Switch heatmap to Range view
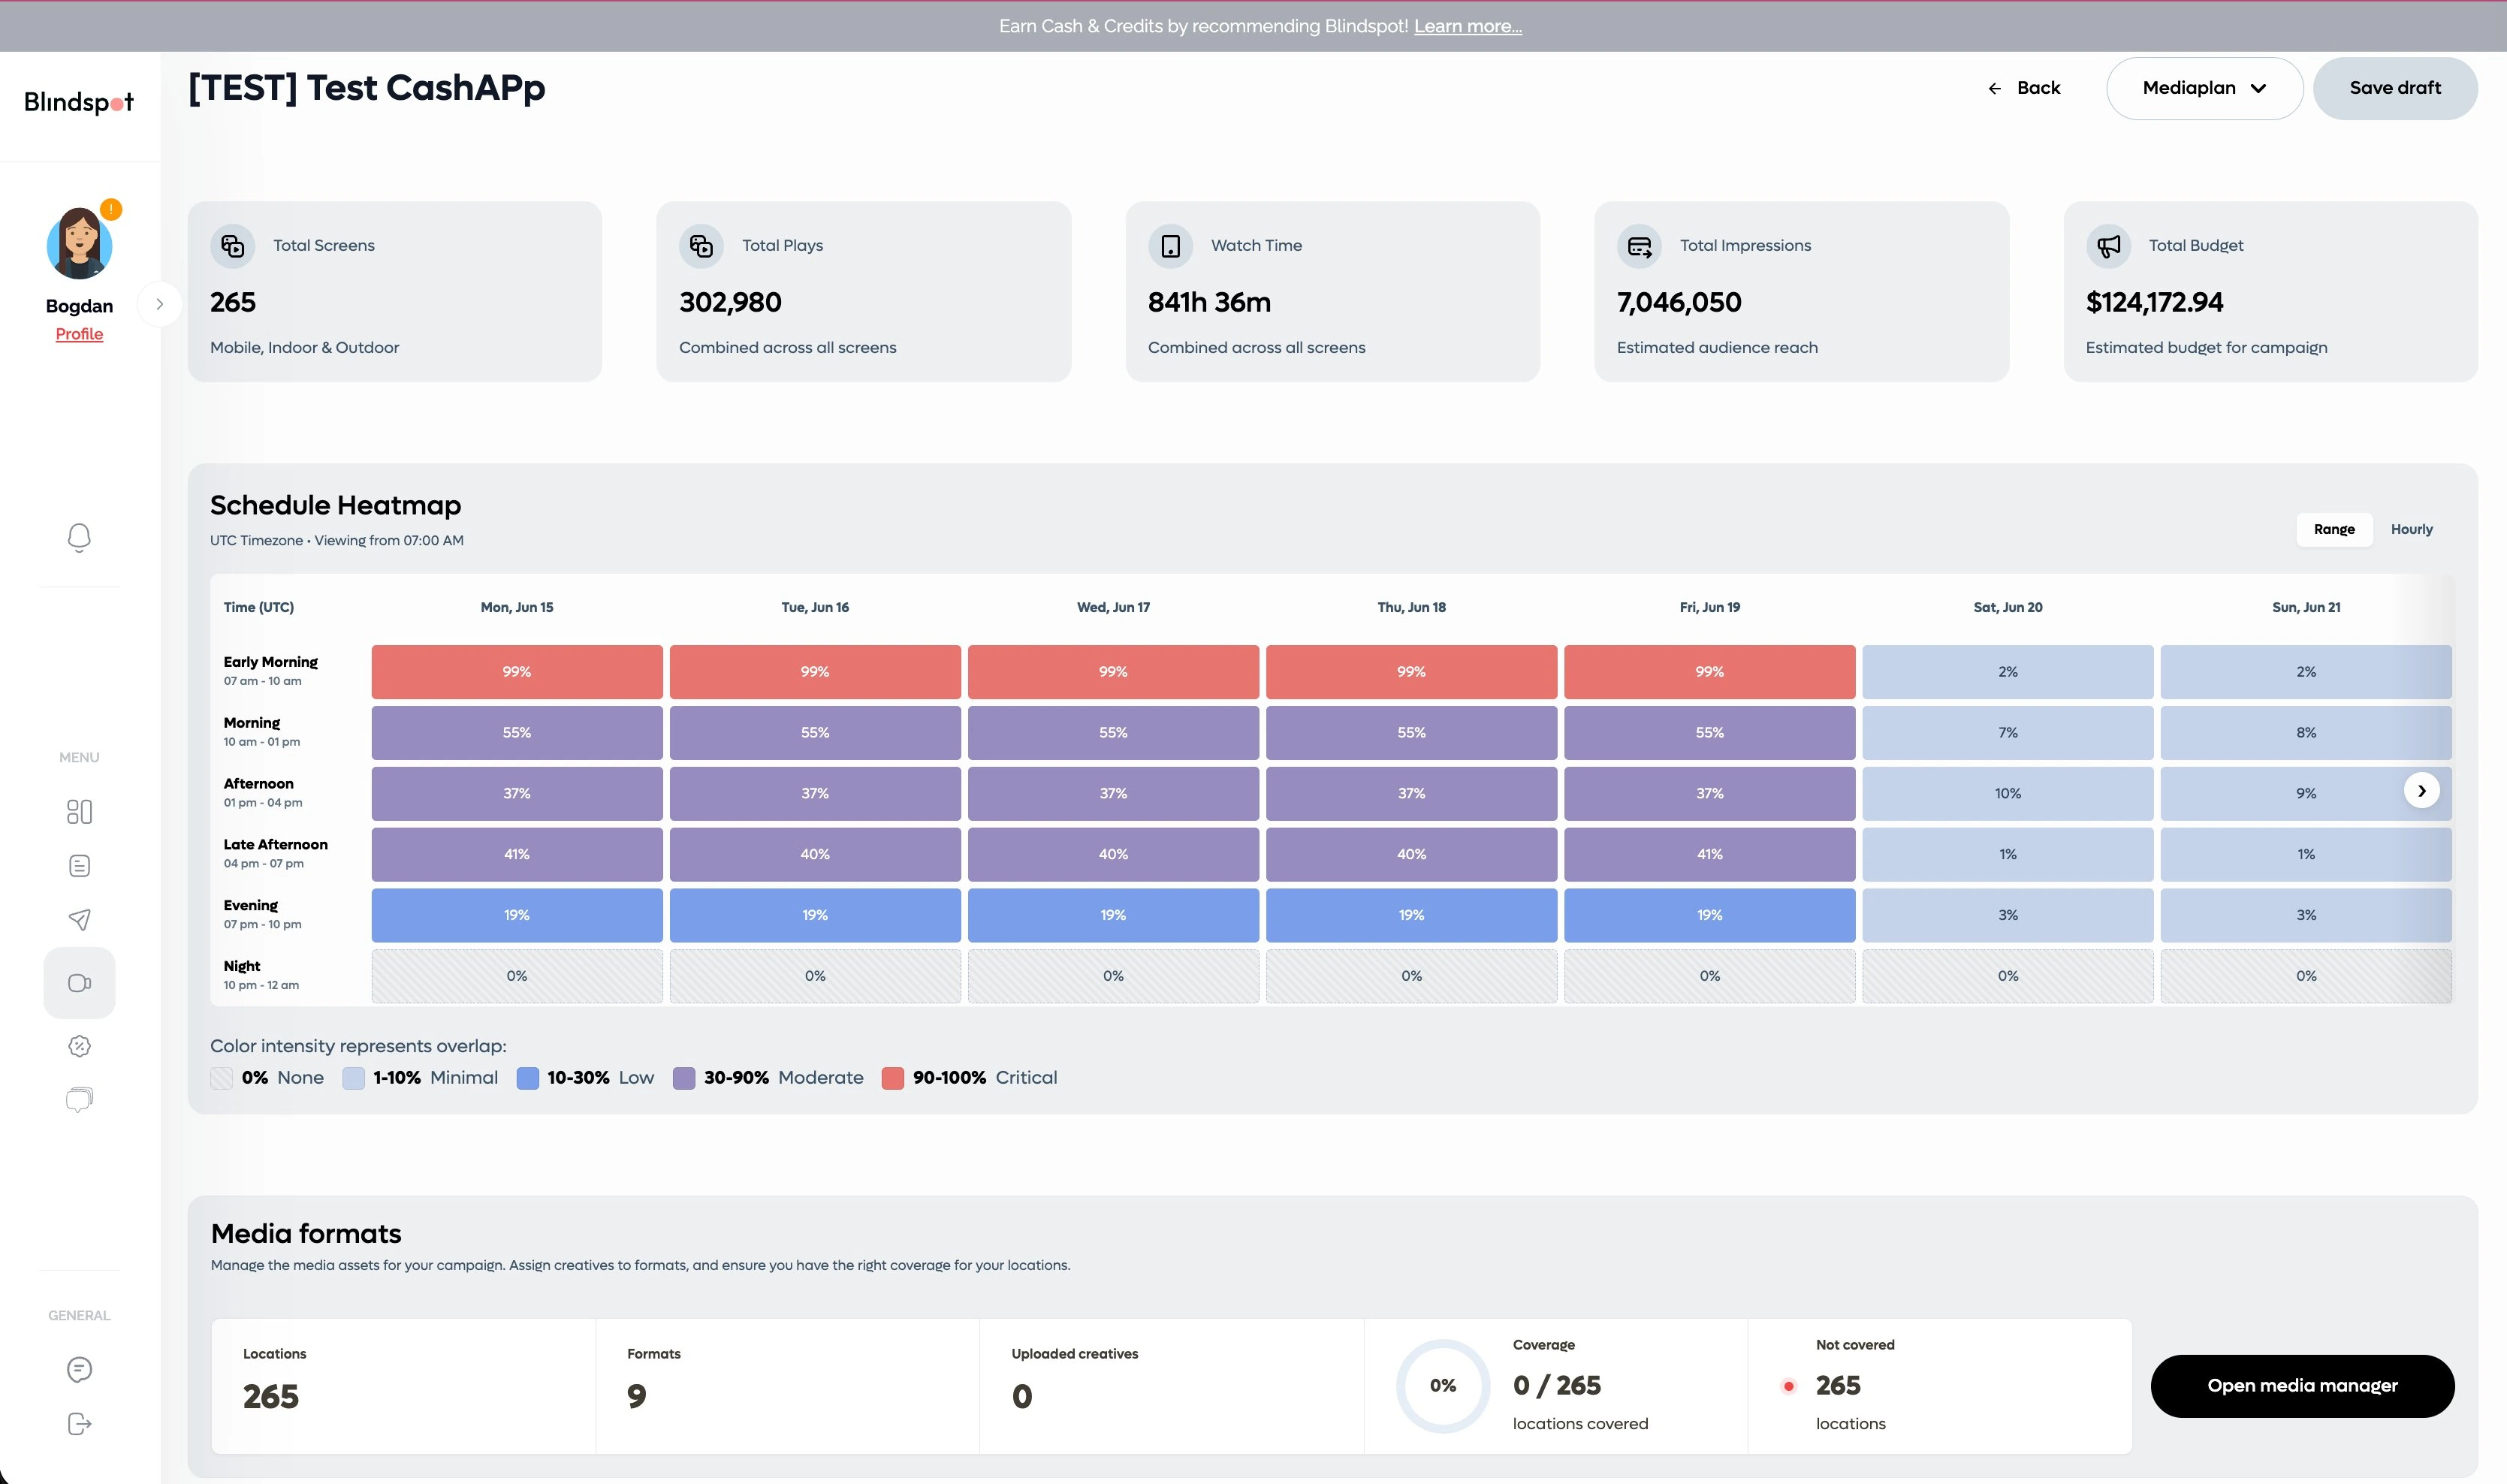 tap(2334, 529)
